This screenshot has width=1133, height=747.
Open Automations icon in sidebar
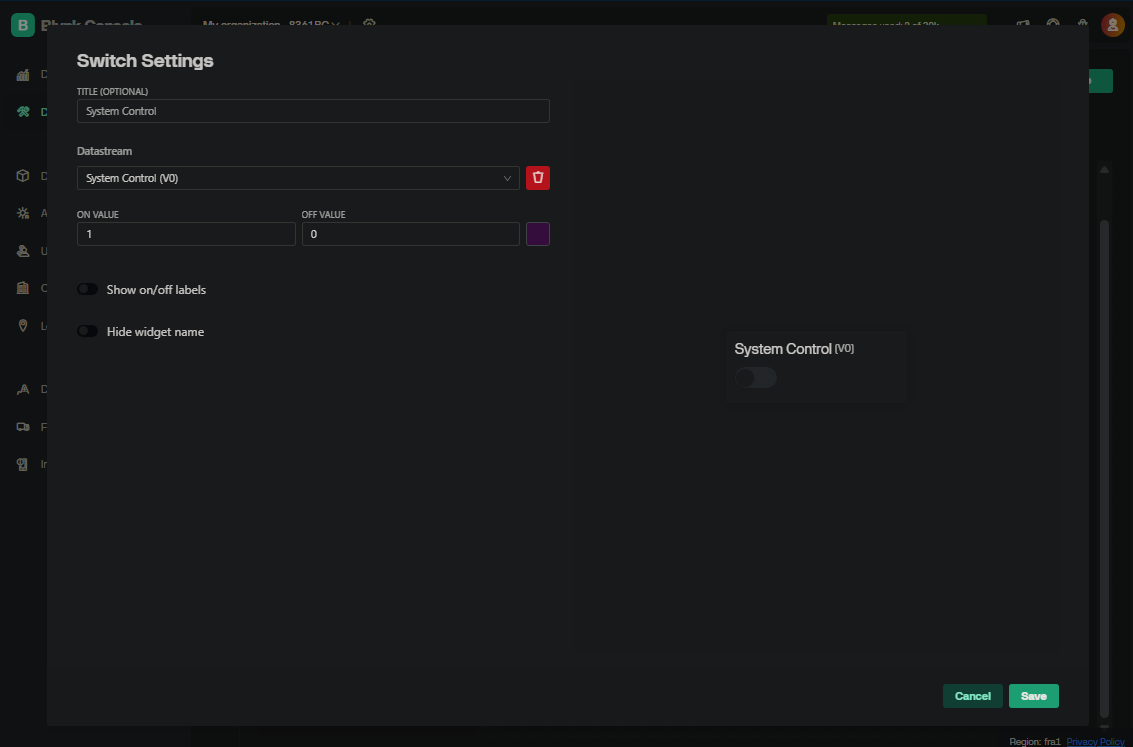coord(23,213)
